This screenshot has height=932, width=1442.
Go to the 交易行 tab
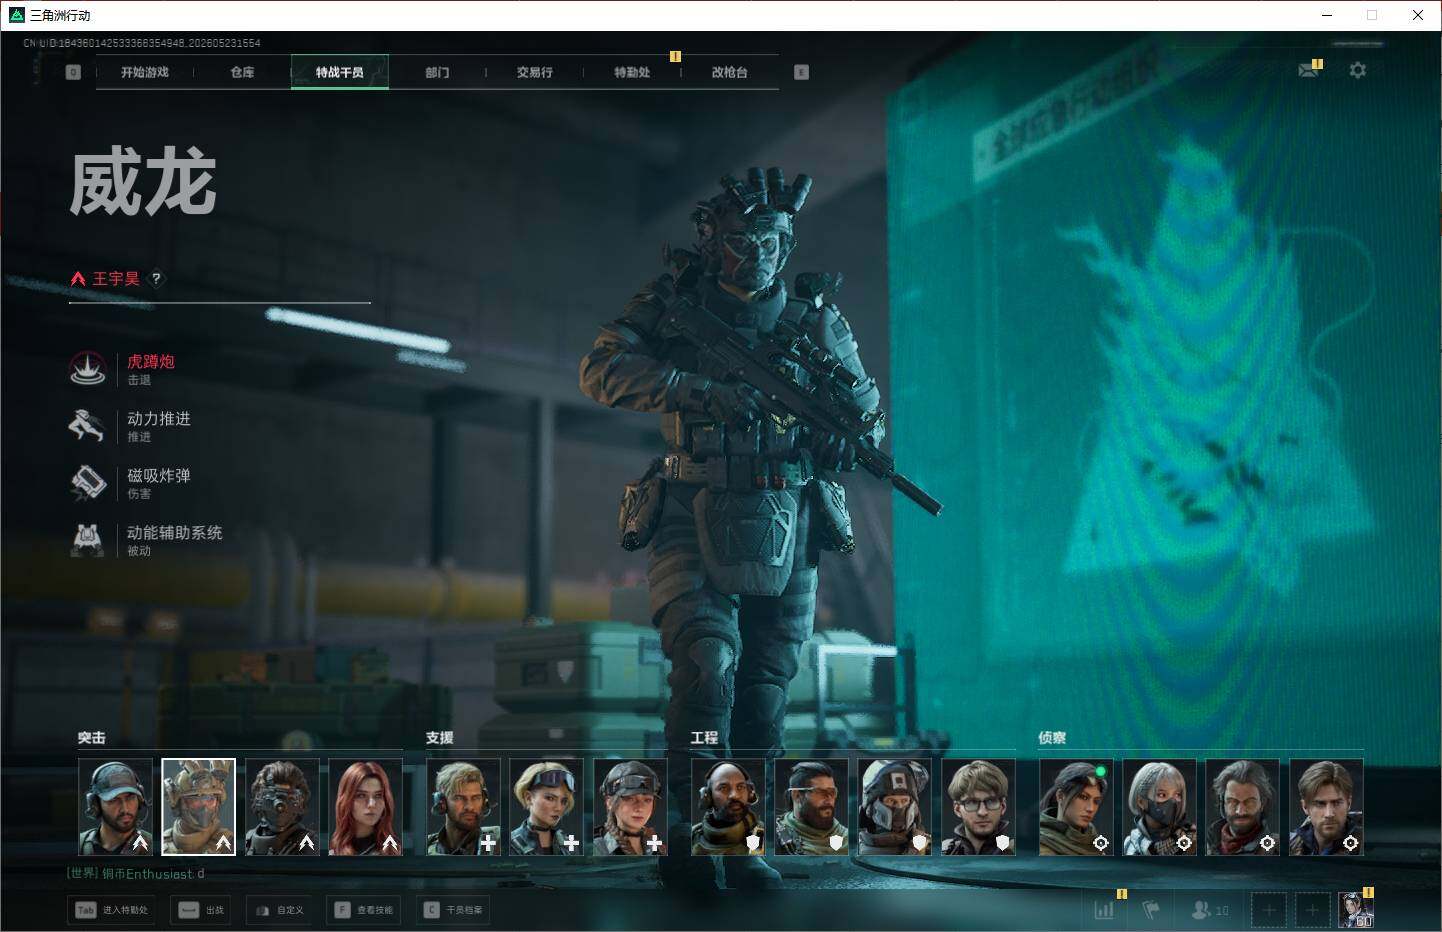[534, 72]
